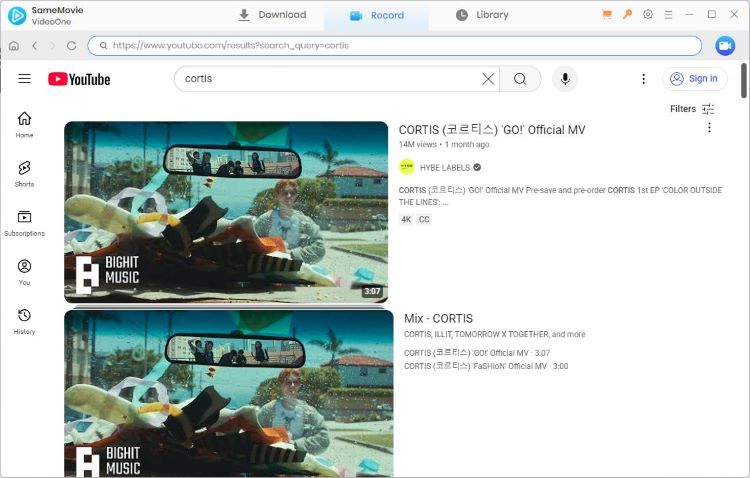Open the YouTube guide hamburger menu
750x478 pixels.
click(x=24, y=78)
